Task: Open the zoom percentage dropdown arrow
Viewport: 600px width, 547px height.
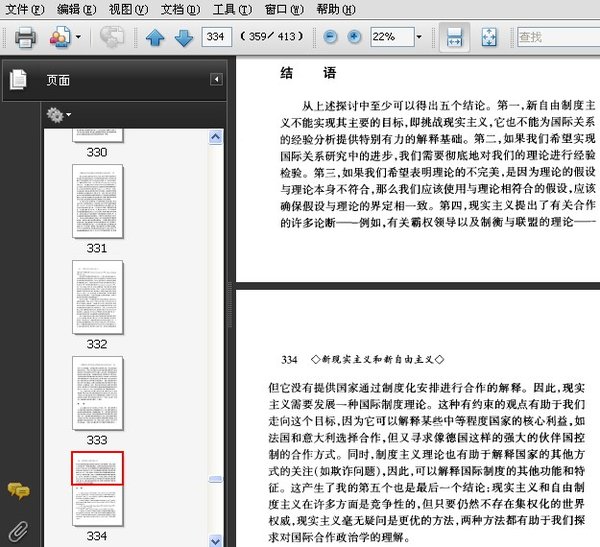Action: click(419, 37)
